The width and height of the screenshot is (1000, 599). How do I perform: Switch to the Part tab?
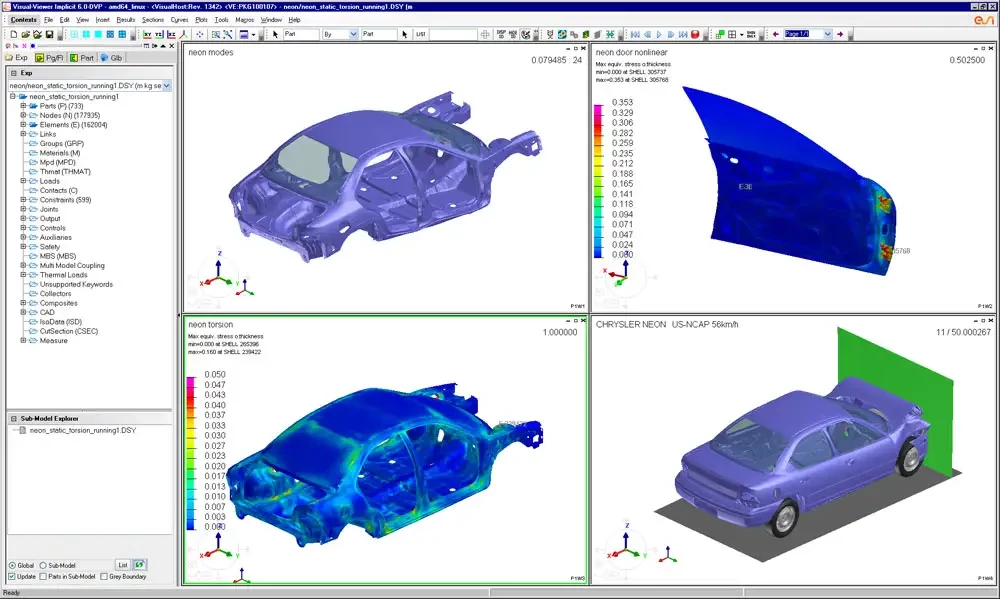[x=82, y=57]
